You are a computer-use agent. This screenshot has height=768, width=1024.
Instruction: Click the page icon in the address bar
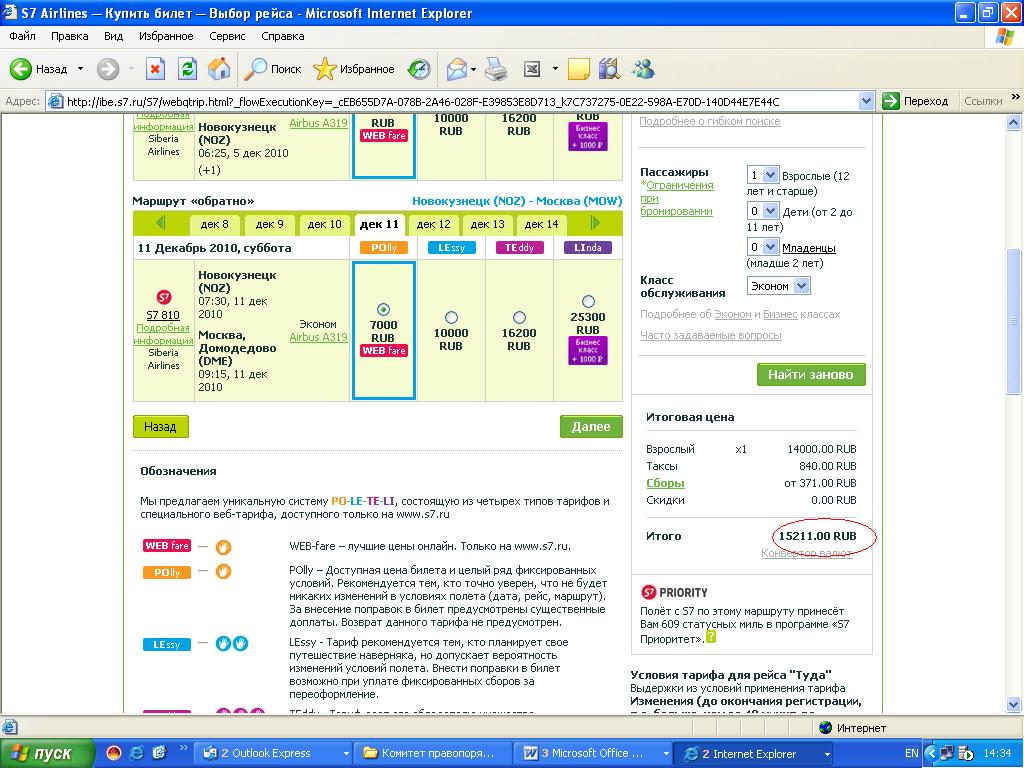tap(56, 101)
